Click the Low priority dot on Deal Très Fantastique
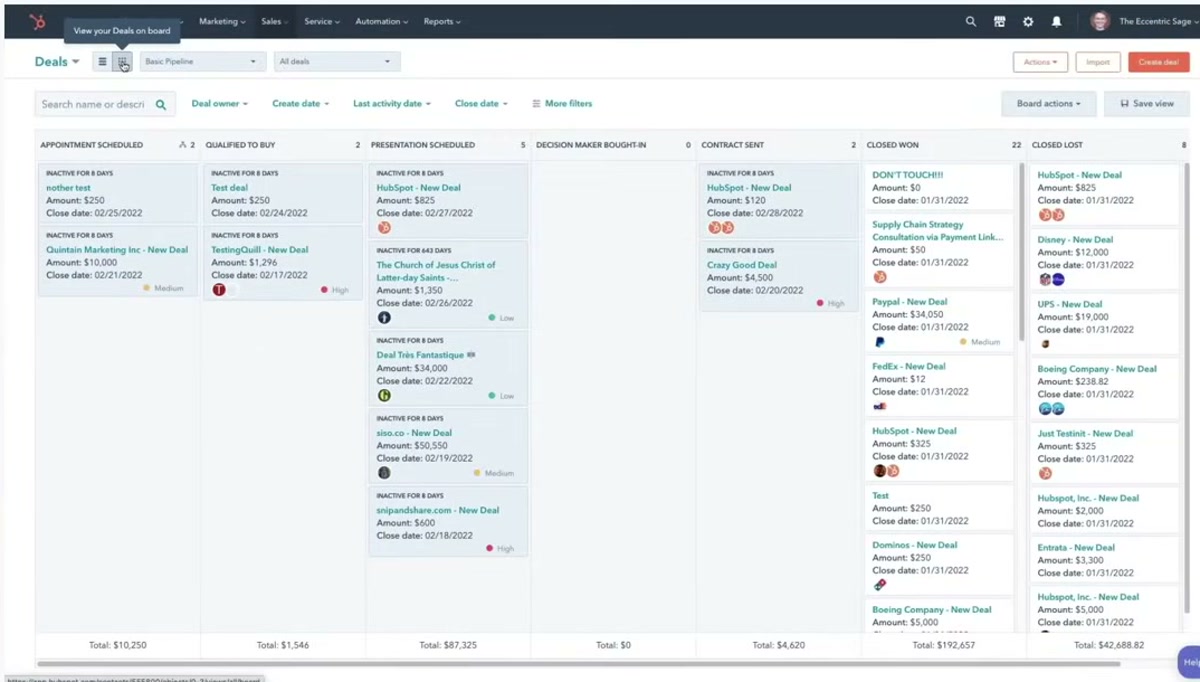Screen dimensions: 1200x682 [492, 396]
